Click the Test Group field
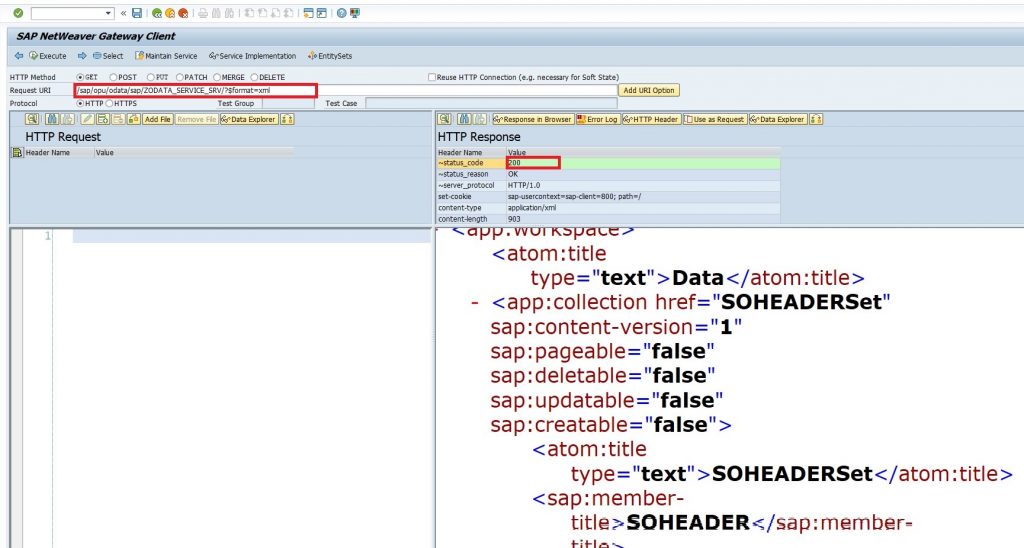 (288, 103)
